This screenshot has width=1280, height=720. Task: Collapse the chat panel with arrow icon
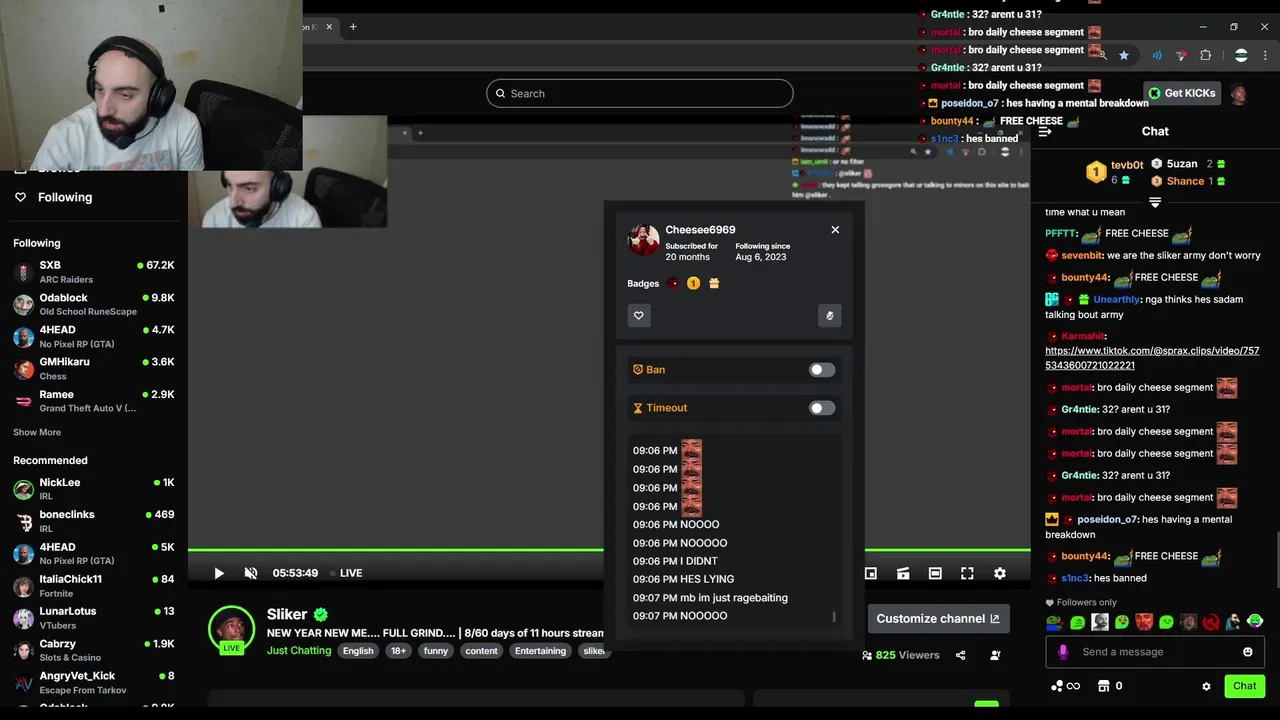click(1045, 131)
